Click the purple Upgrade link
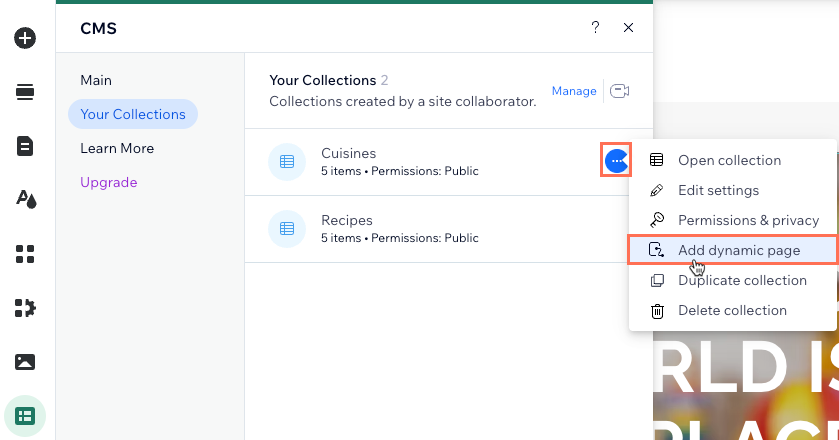The width and height of the screenshot is (839, 440). pos(109,183)
